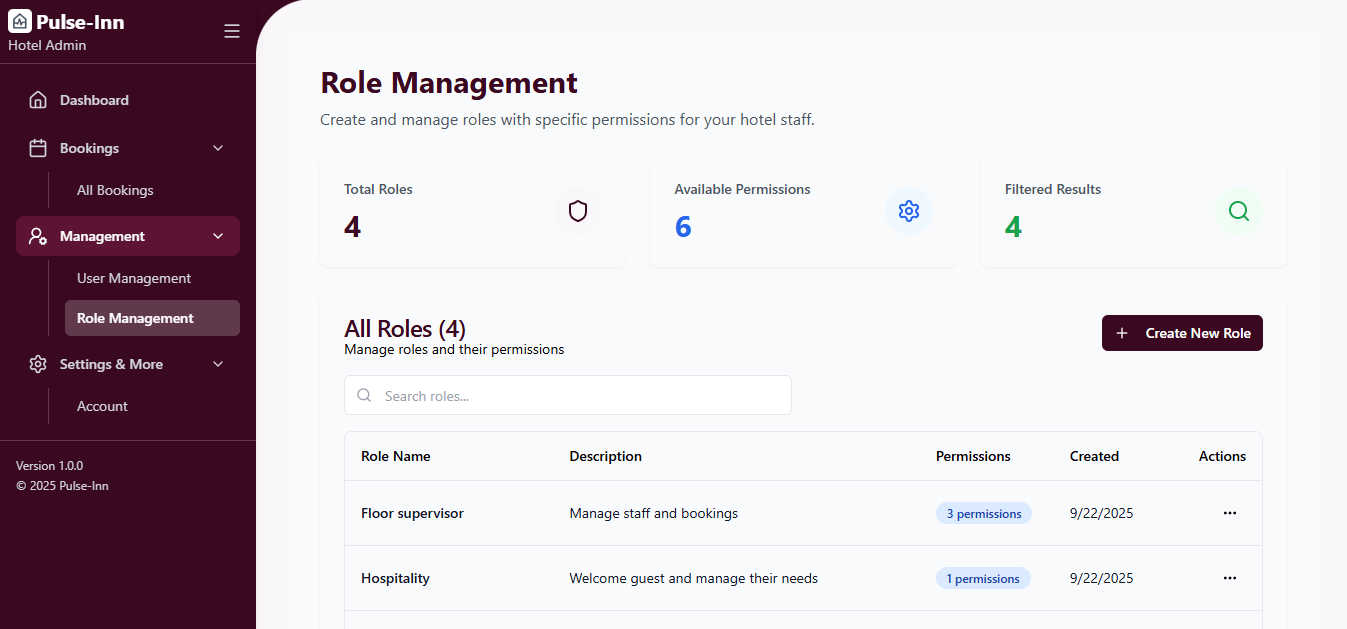Screen dimensions: 1347x629
Task: Open actions menu for Floor supervisor role
Action: 1229,513
